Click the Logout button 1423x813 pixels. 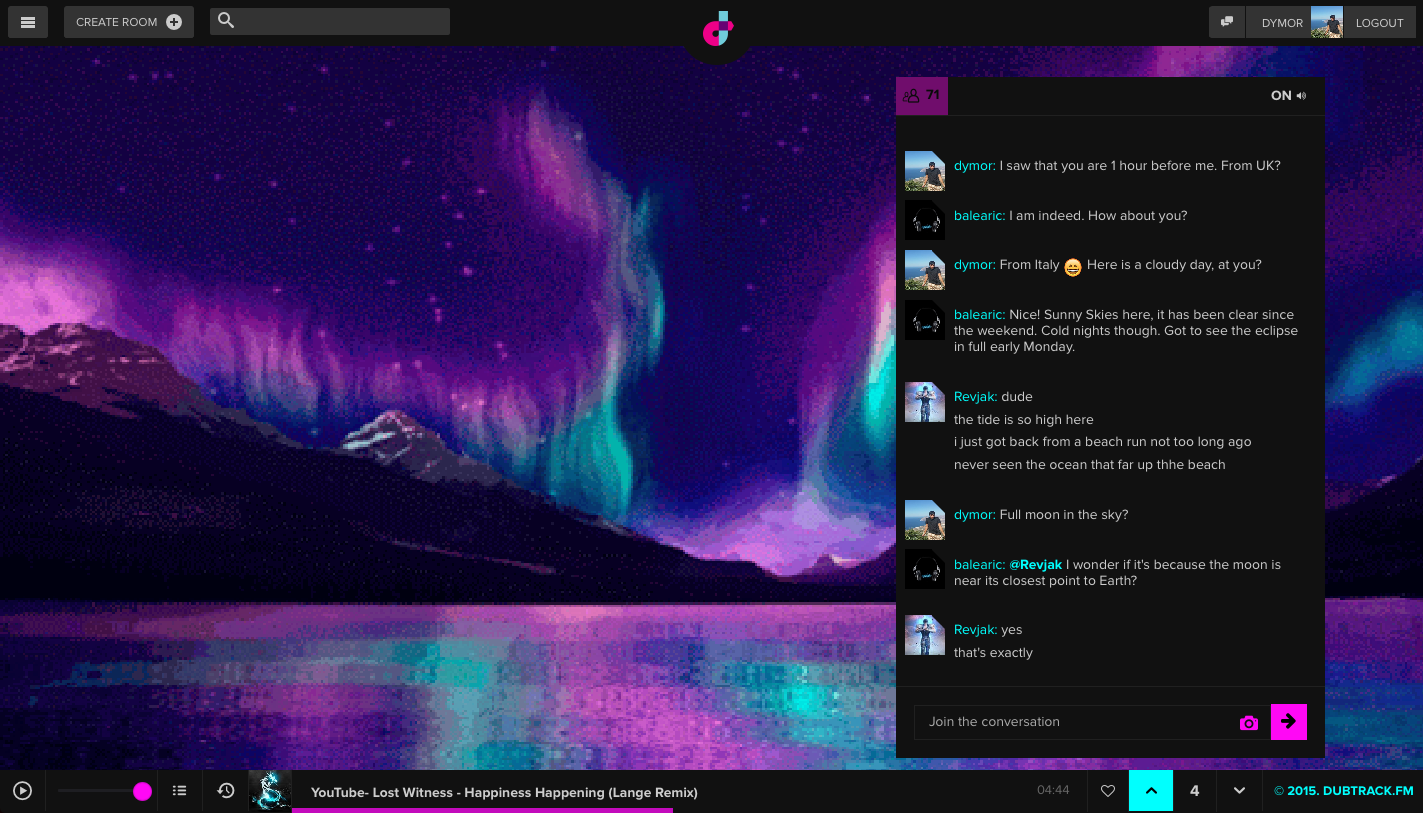click(1380, 23)
